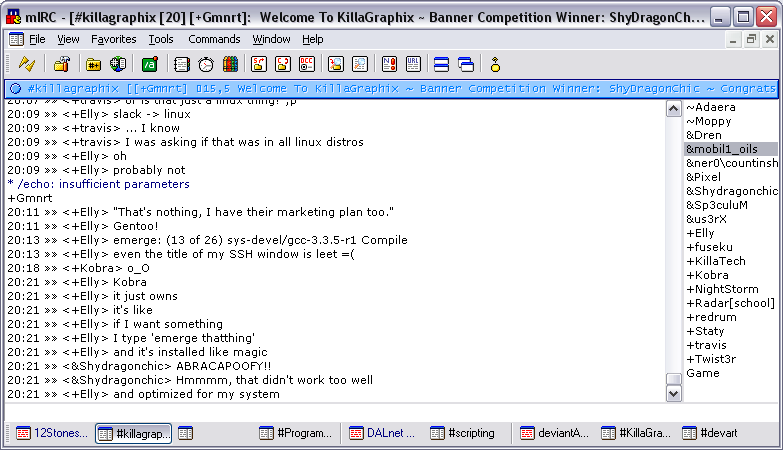The image size is (783, 450).
Task: Select +NightStorm in the nick list
Action: [722, 289]
